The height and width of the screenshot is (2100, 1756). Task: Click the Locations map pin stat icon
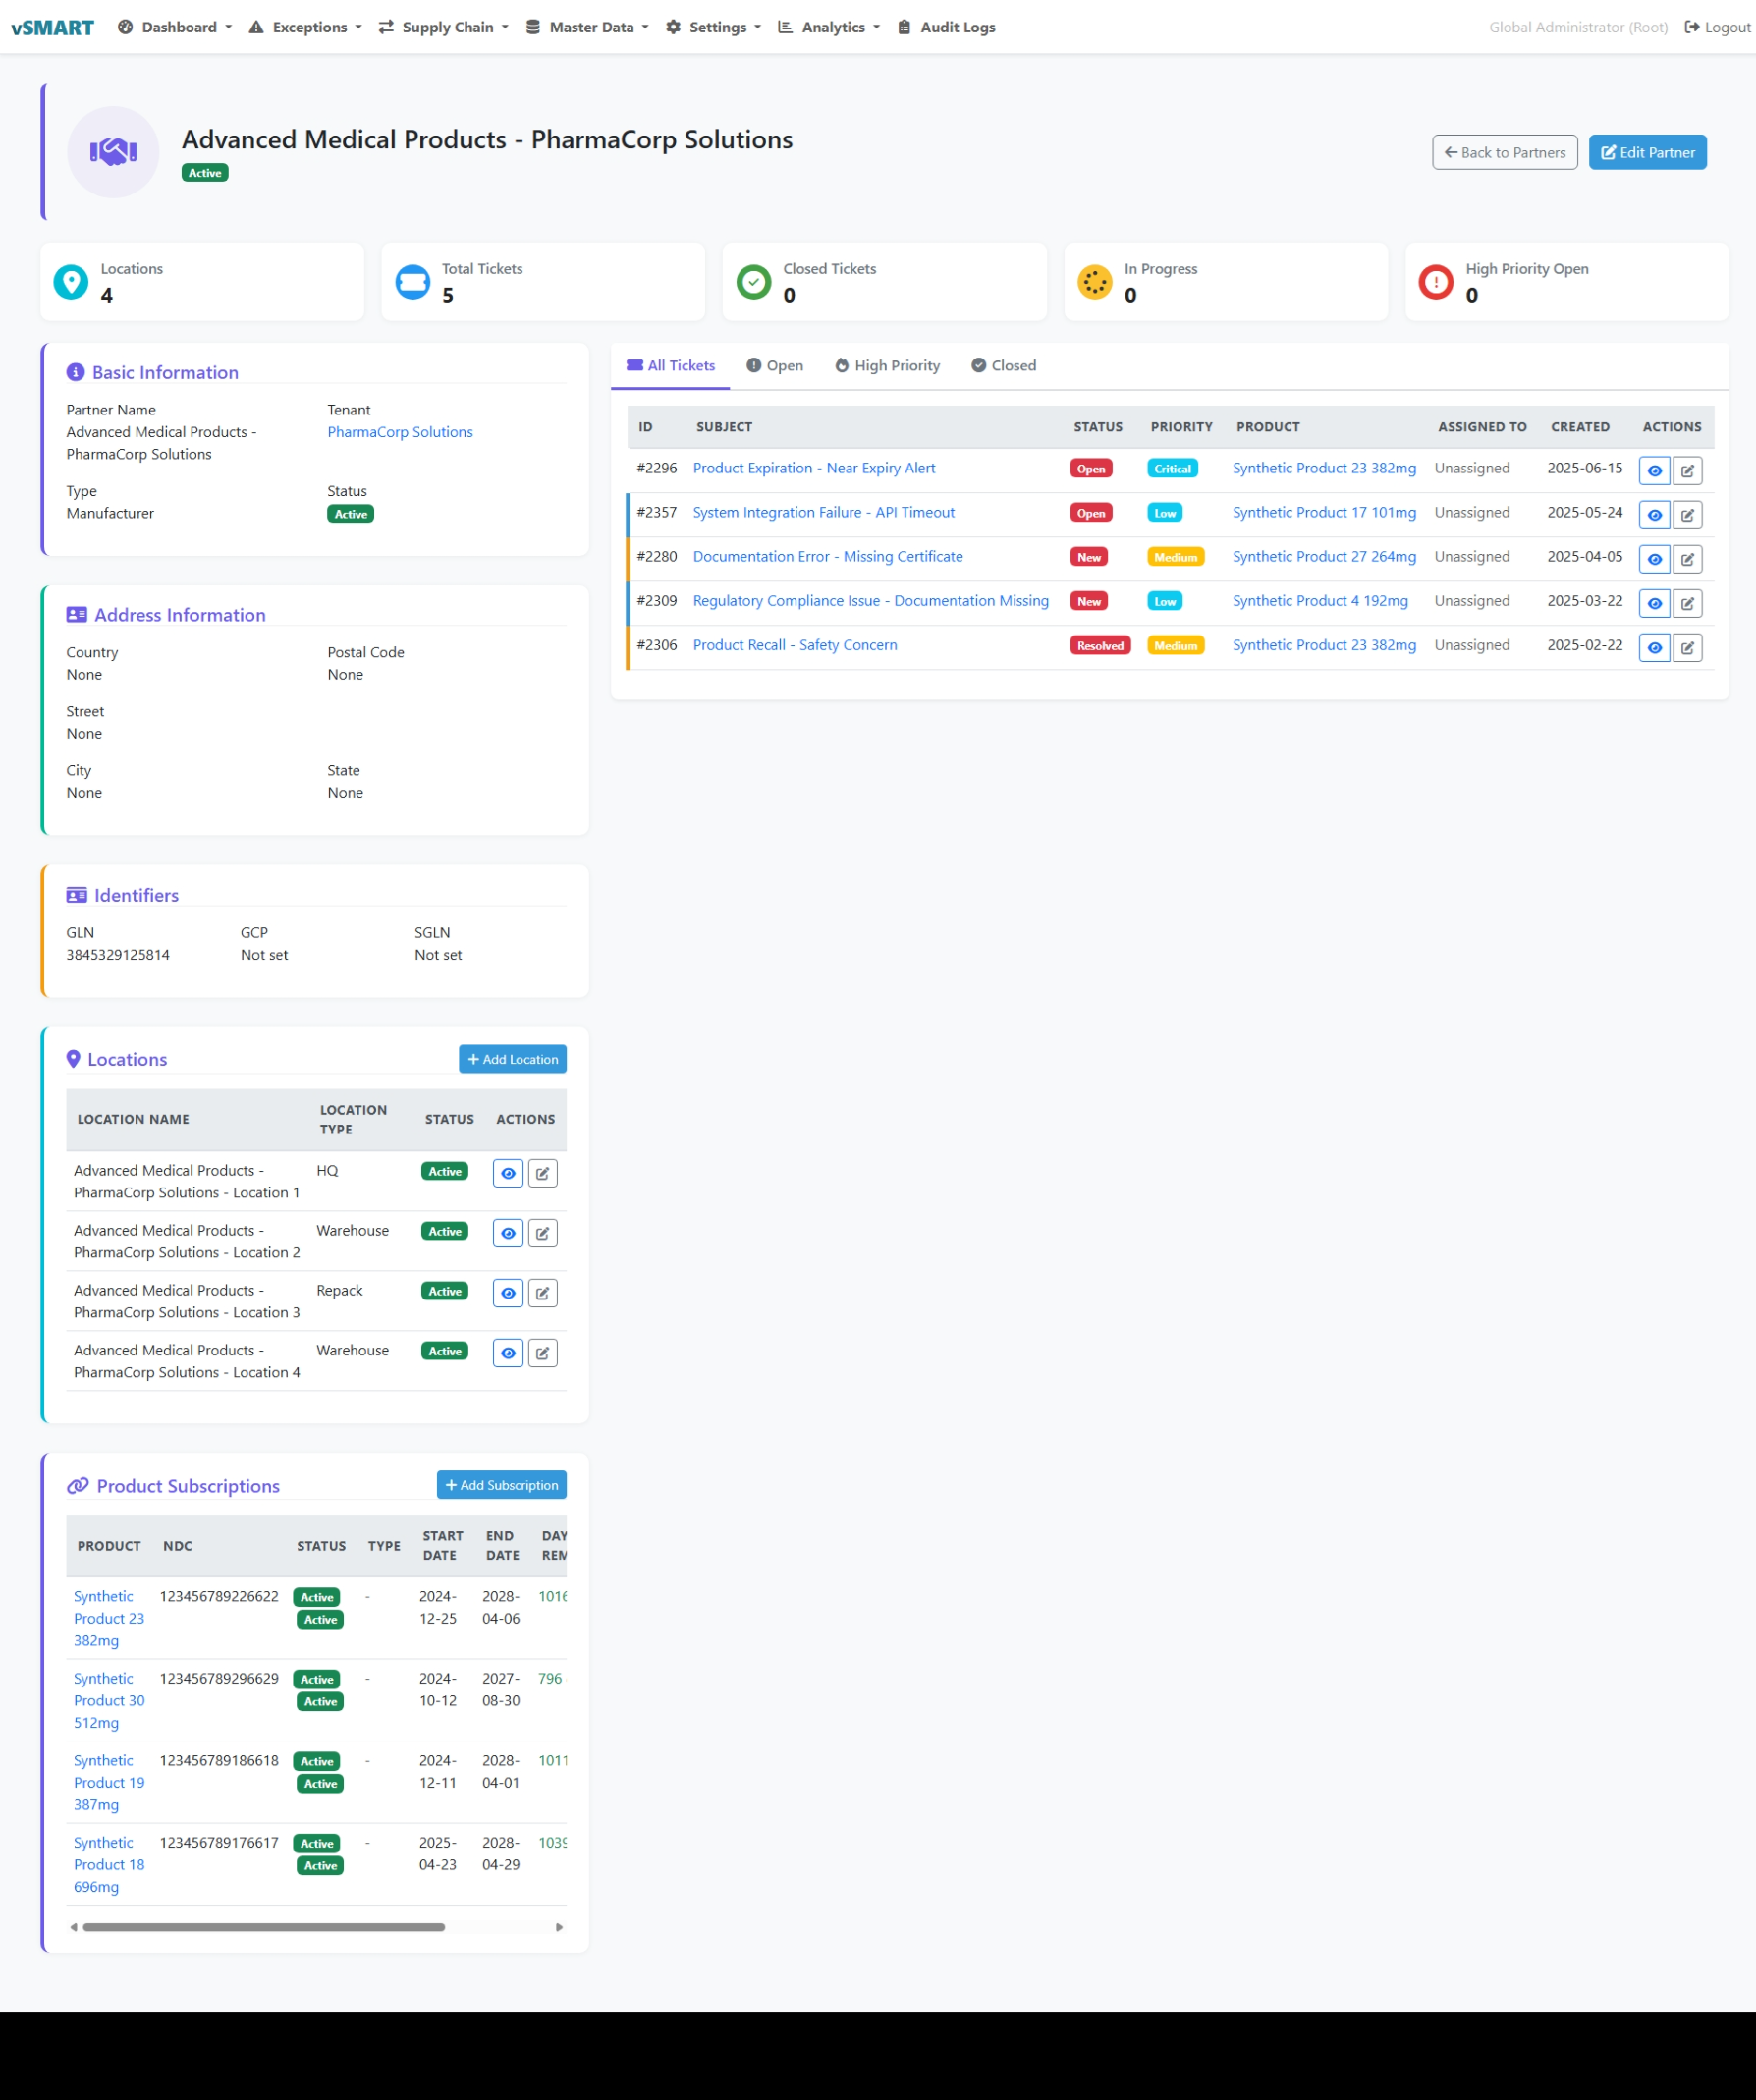pyautogui.click(x=71, y=282)
